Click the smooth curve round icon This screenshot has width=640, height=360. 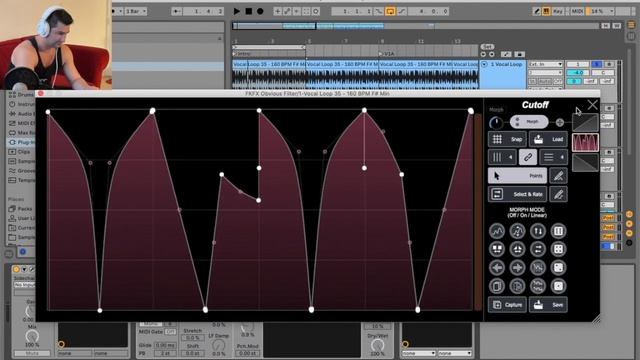(x=497, y=231)
